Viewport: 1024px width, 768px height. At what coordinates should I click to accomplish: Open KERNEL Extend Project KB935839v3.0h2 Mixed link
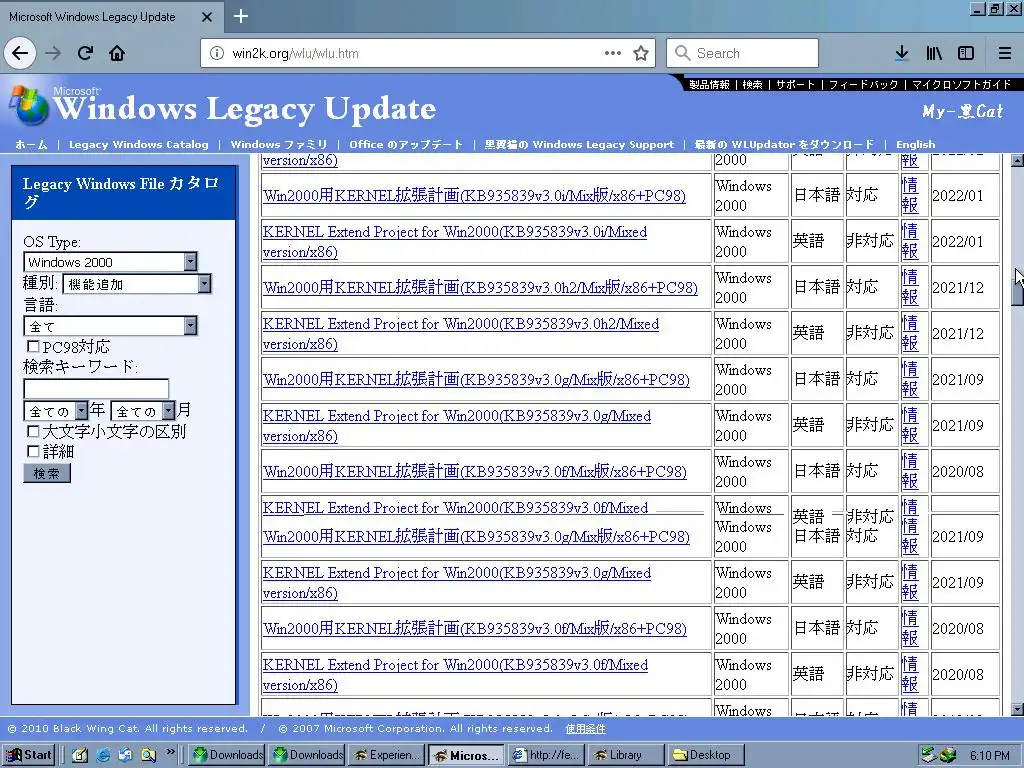[460, 334]
